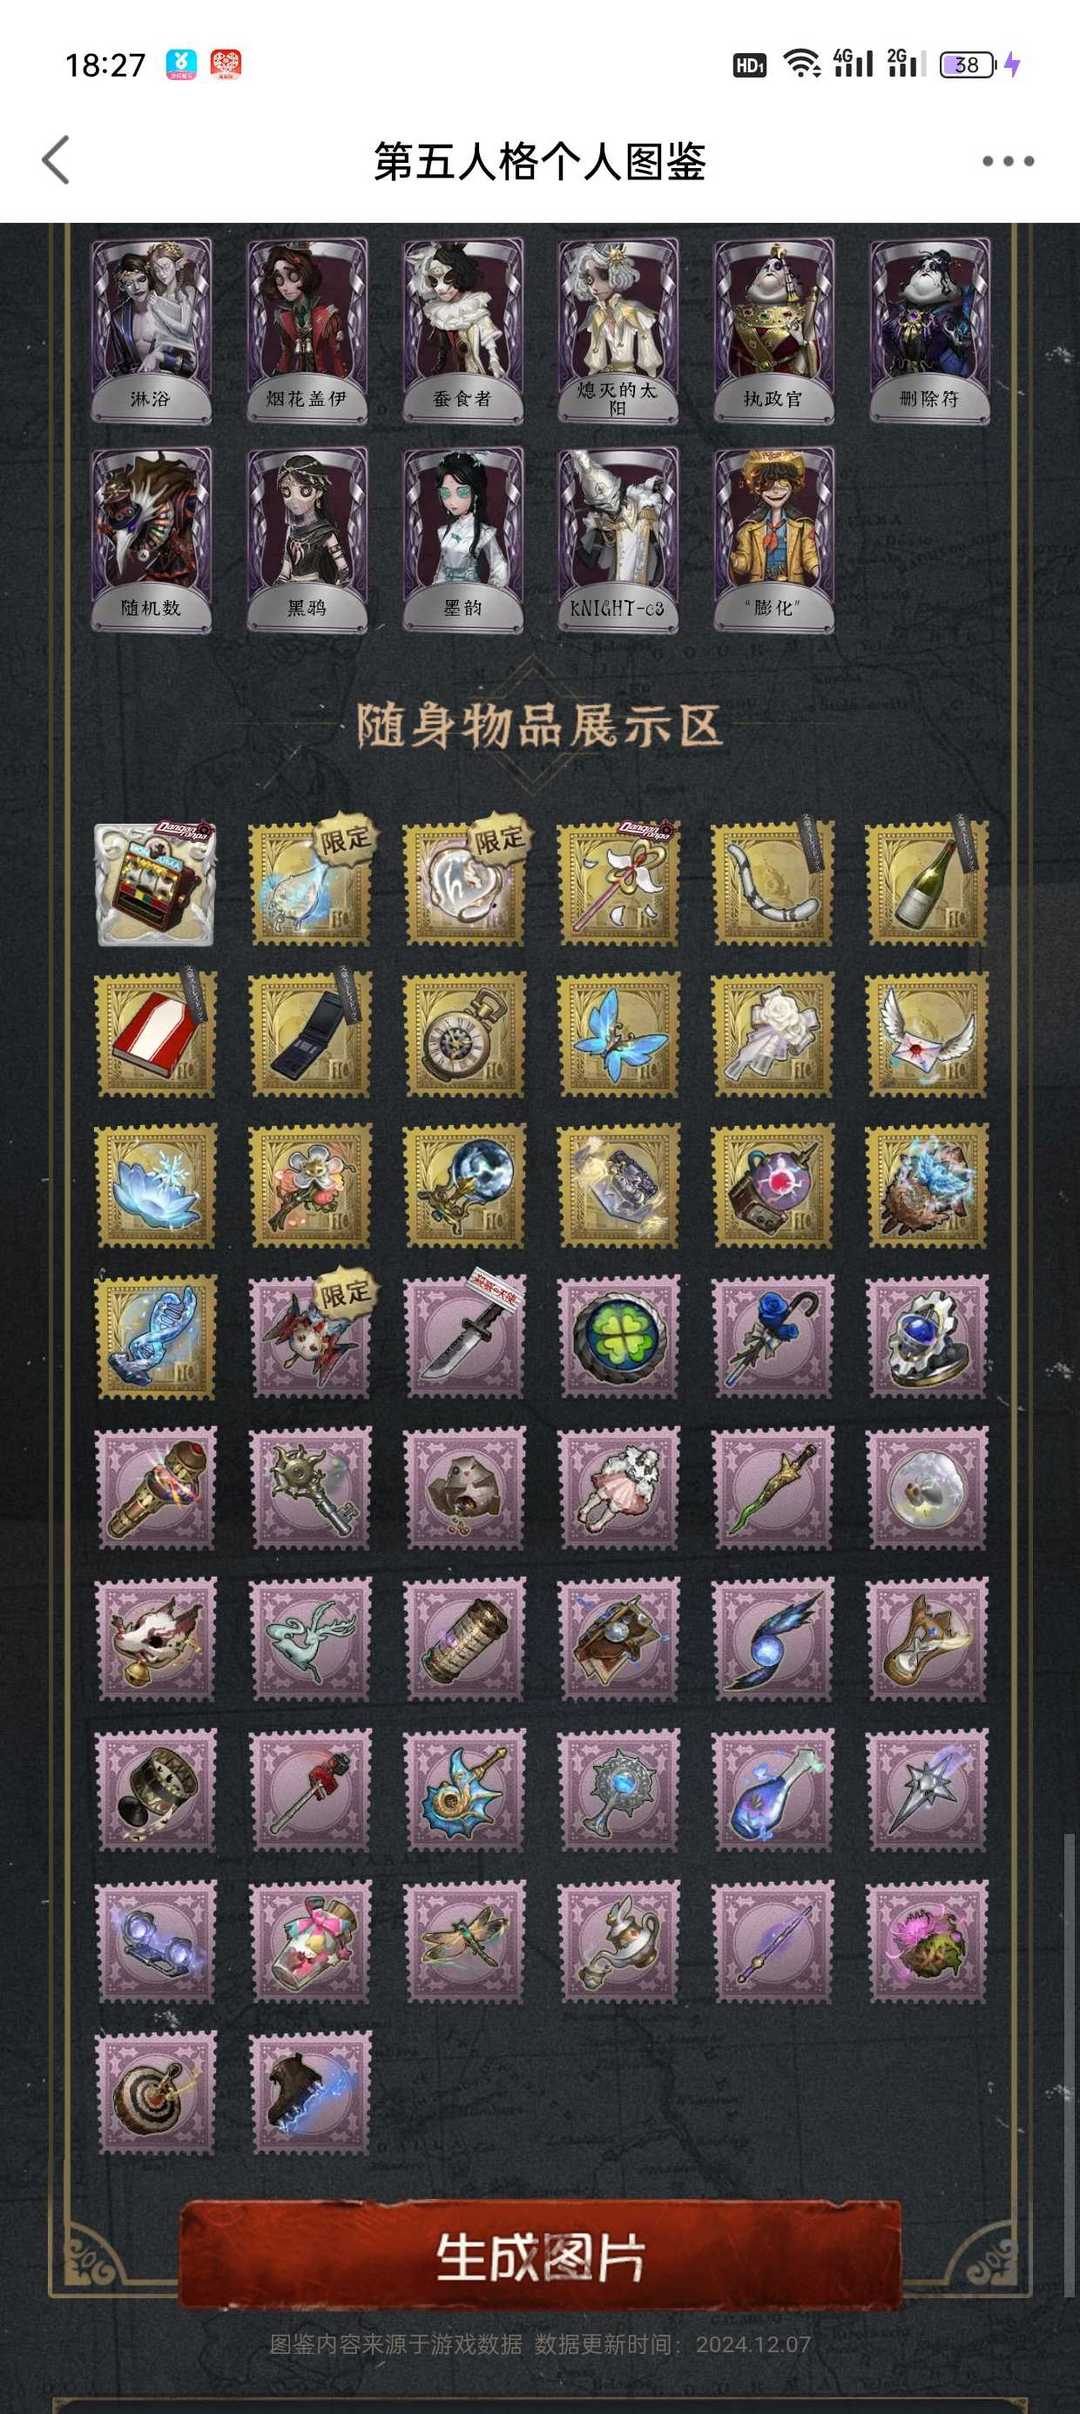1080x2414 pixels.
Task: Choose the blue rose umbrella accessory
Action: [773, 1336]
